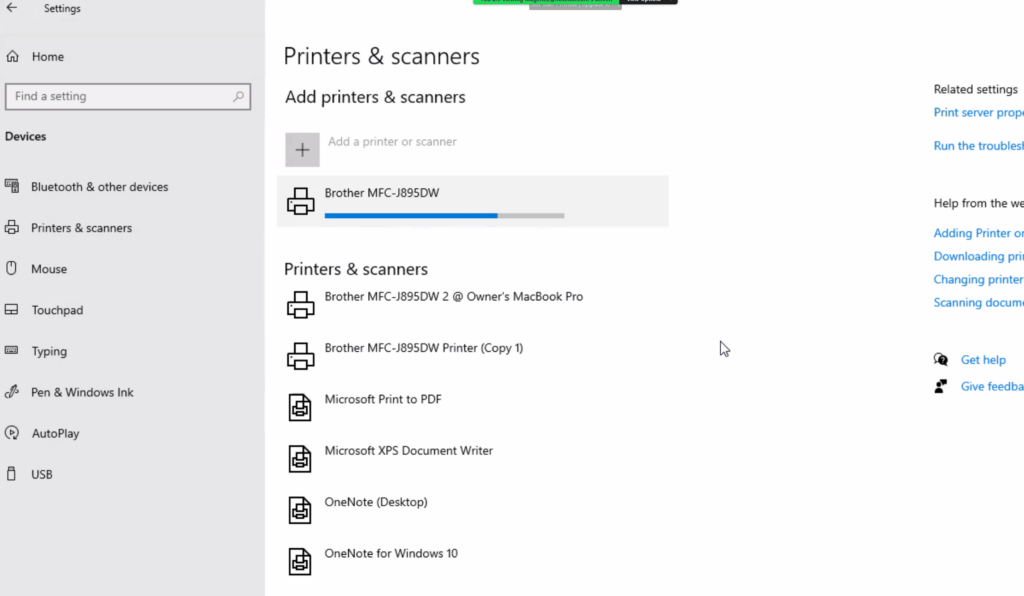Open Print server properties link
Screen dimensions: 1024x596
point(978,113)
